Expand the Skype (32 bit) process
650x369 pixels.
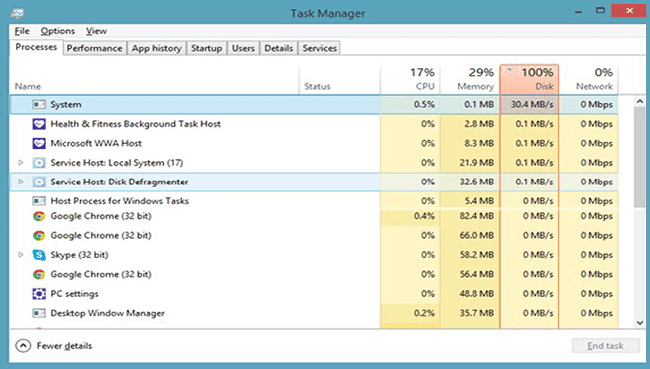[x=20, y=255]
